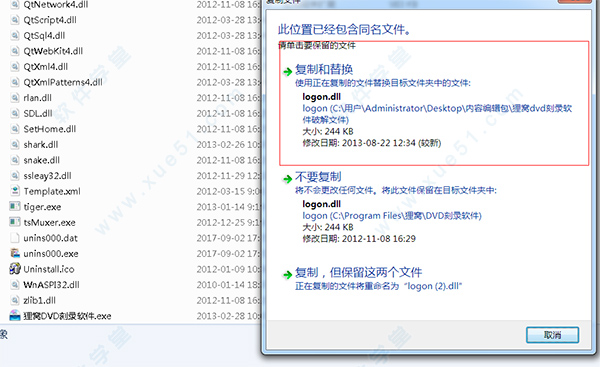Click the zlib1.dll file icon
This screenshot has height=367, width=600.
15,300
